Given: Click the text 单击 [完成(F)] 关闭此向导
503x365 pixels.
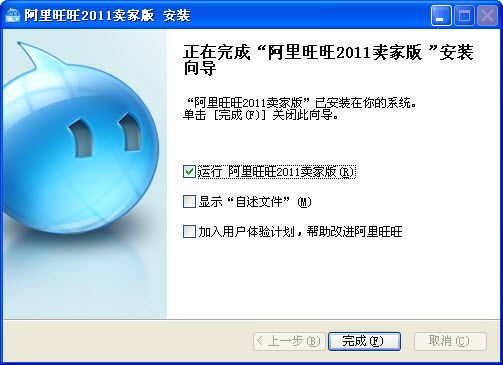Looking at the screenshot, I should [261, 115].
